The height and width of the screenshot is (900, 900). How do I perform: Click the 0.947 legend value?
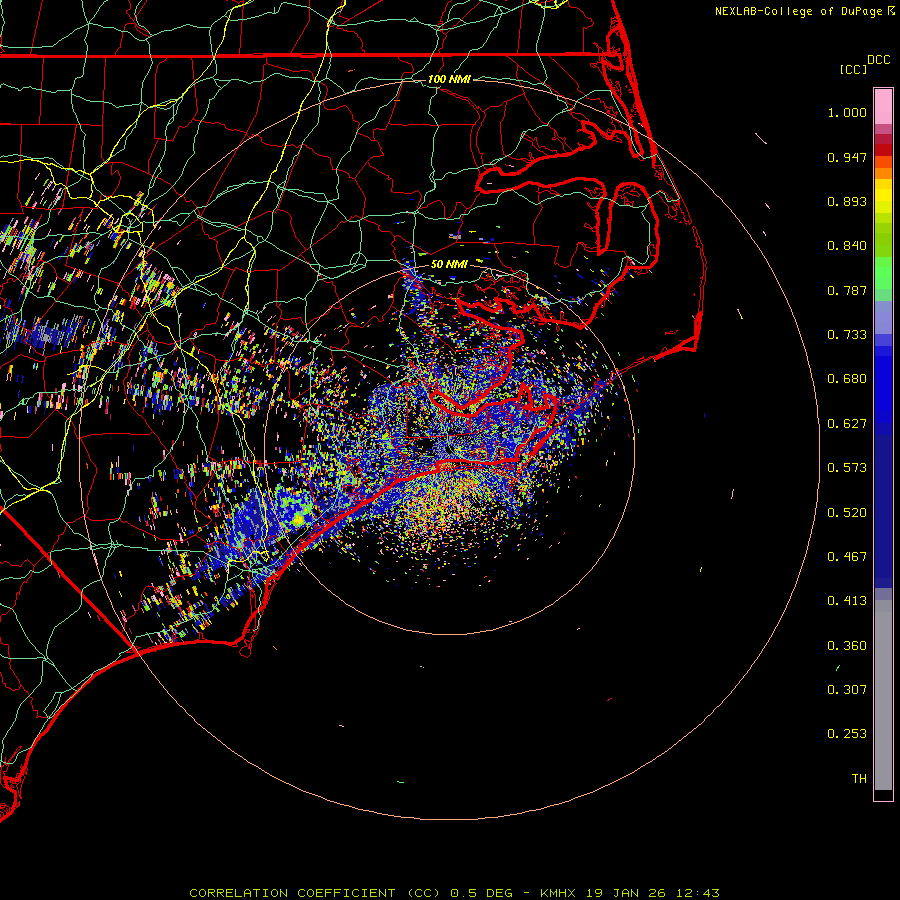(847, 157)
